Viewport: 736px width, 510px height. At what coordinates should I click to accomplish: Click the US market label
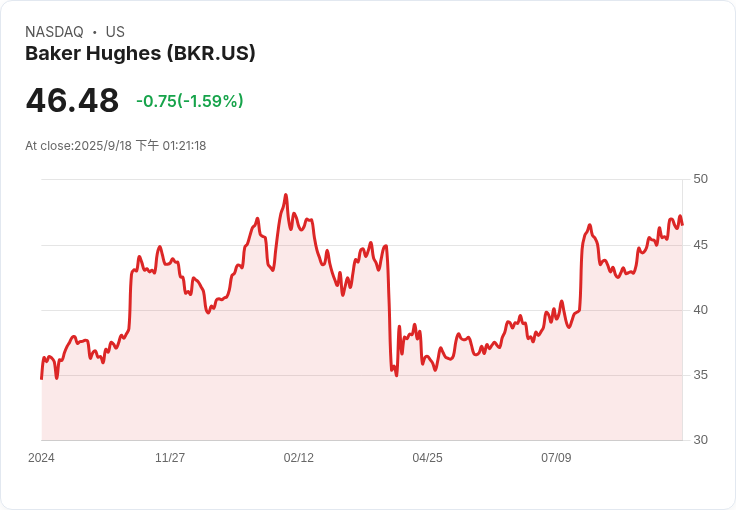(x=115, y=32)
